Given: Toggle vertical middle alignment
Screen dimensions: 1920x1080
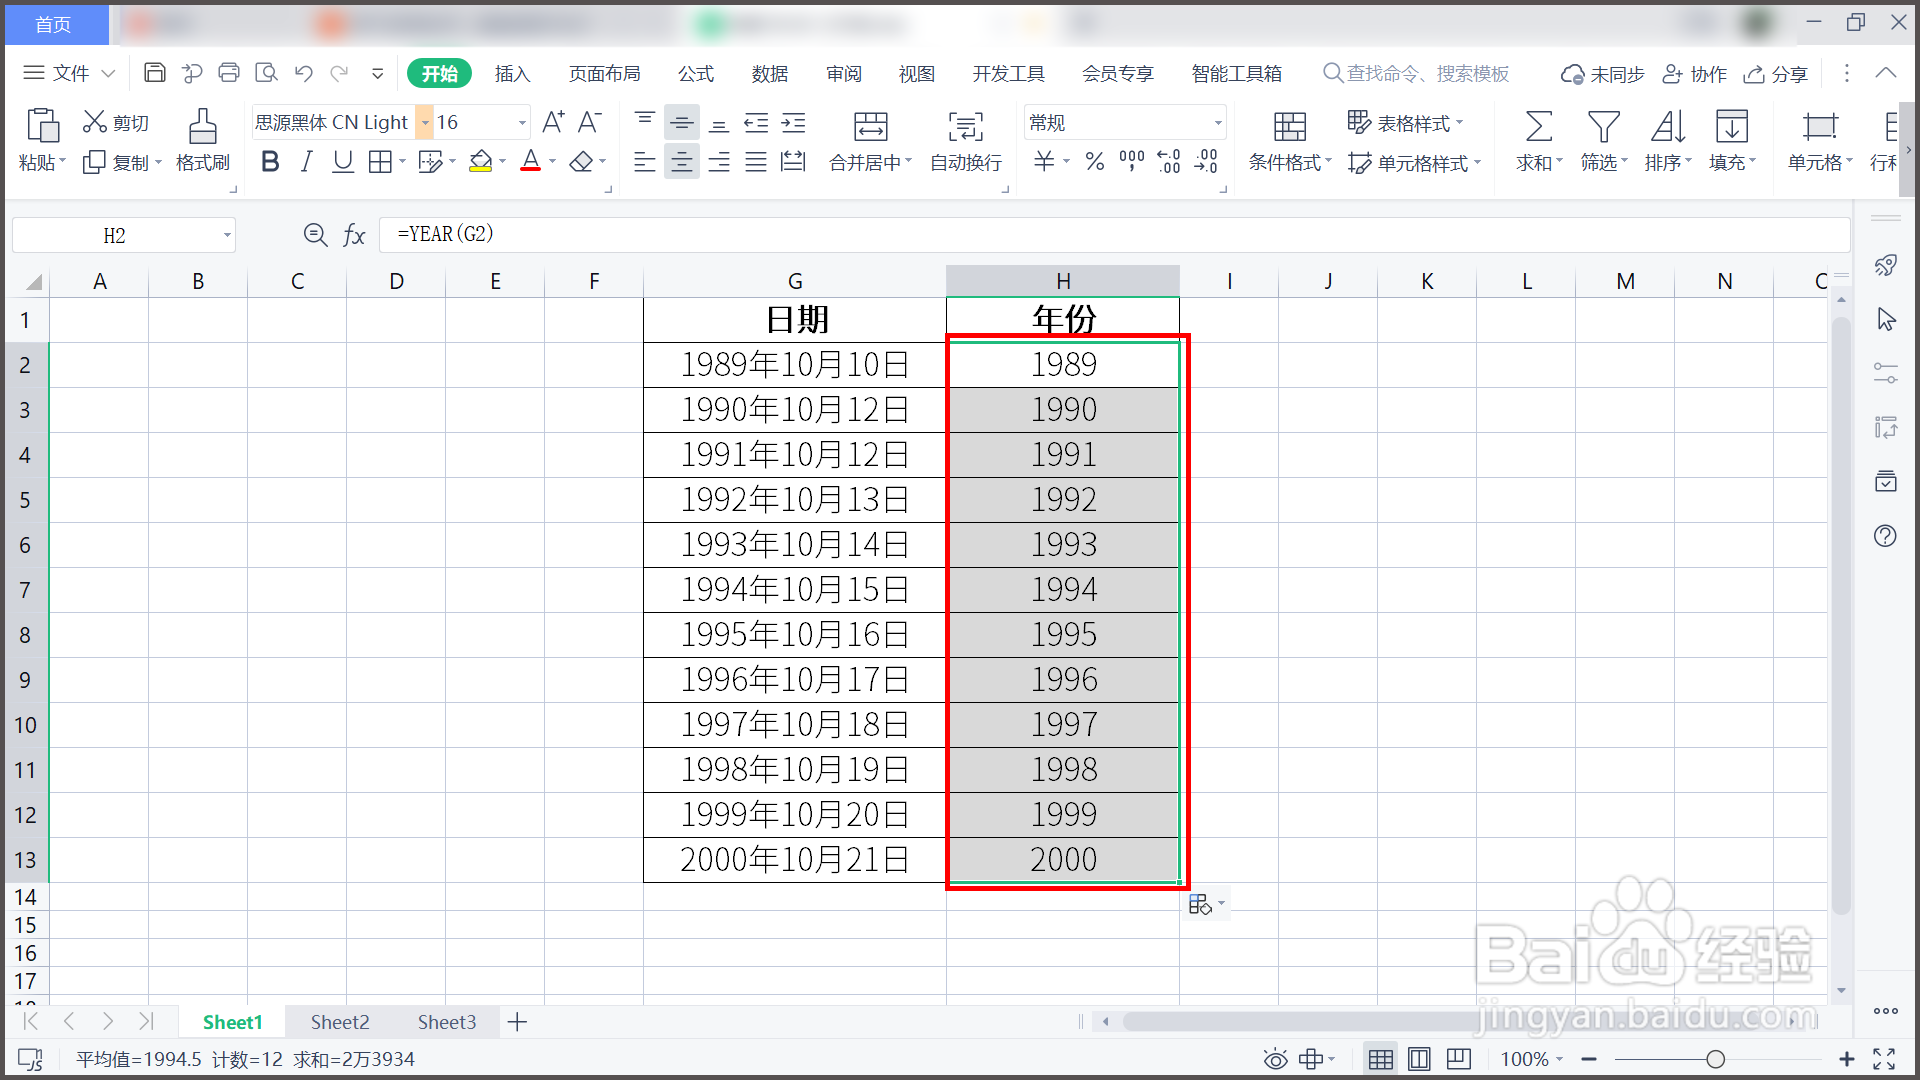Looking at the screenshot, I should tap(682, 123).
